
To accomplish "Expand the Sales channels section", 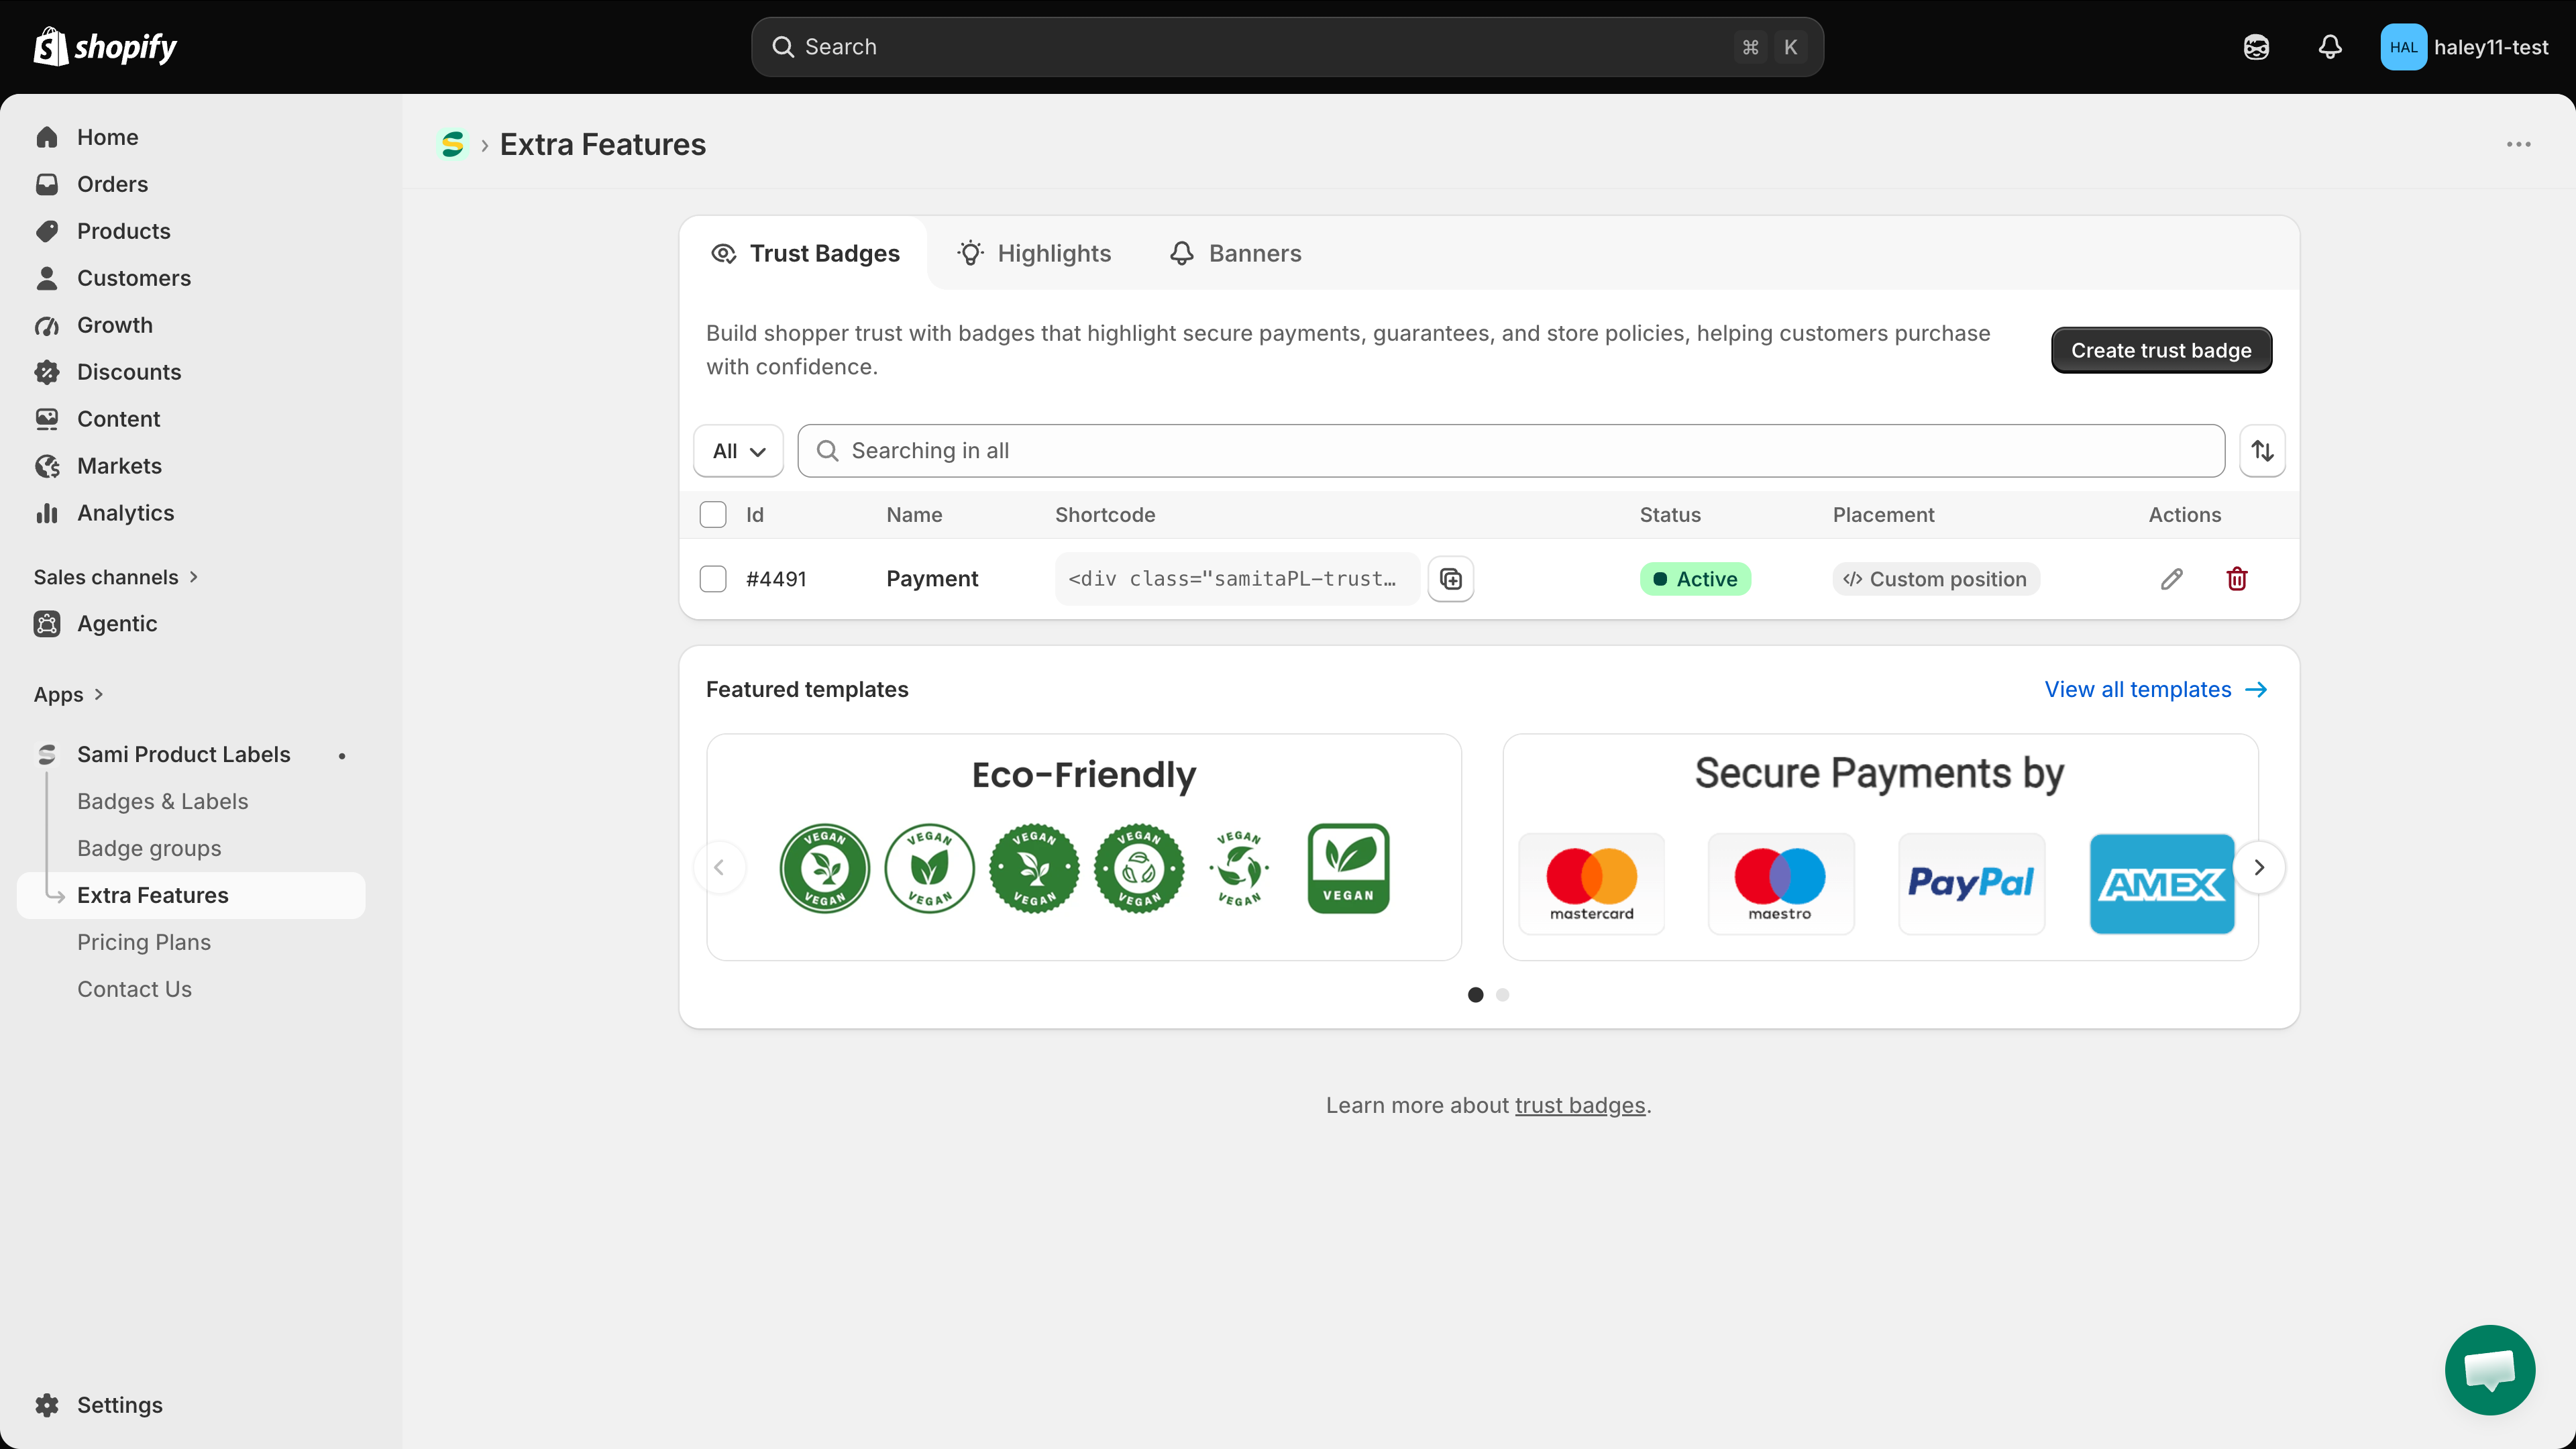I will (x=116, y=577).
